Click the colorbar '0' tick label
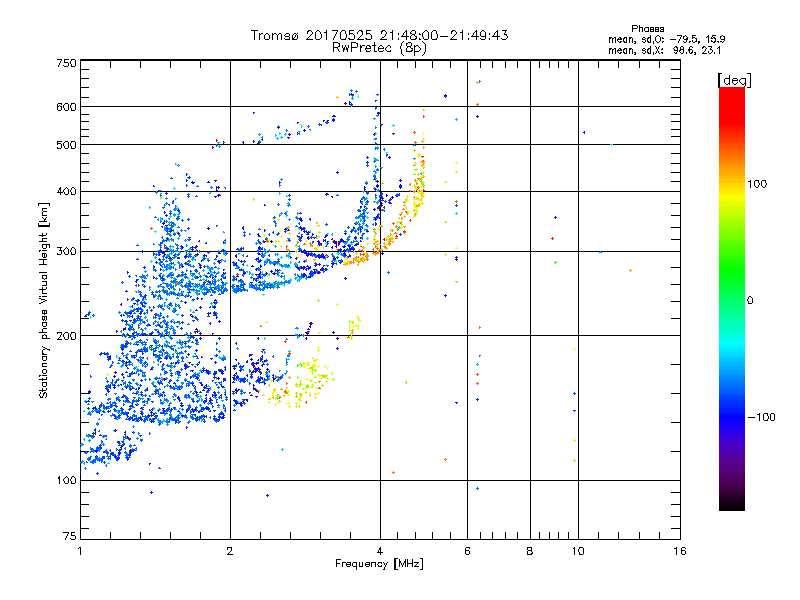800x600 pixels. pos(750,301)
